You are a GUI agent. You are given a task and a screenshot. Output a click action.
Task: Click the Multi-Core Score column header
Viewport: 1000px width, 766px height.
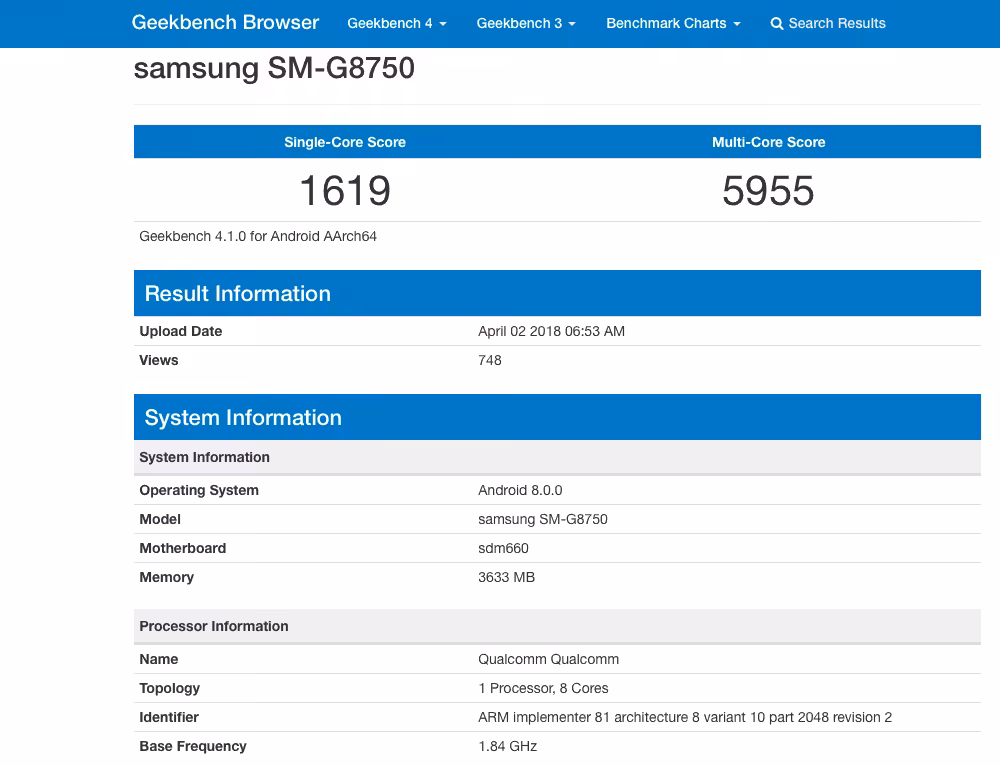point(769,141)
